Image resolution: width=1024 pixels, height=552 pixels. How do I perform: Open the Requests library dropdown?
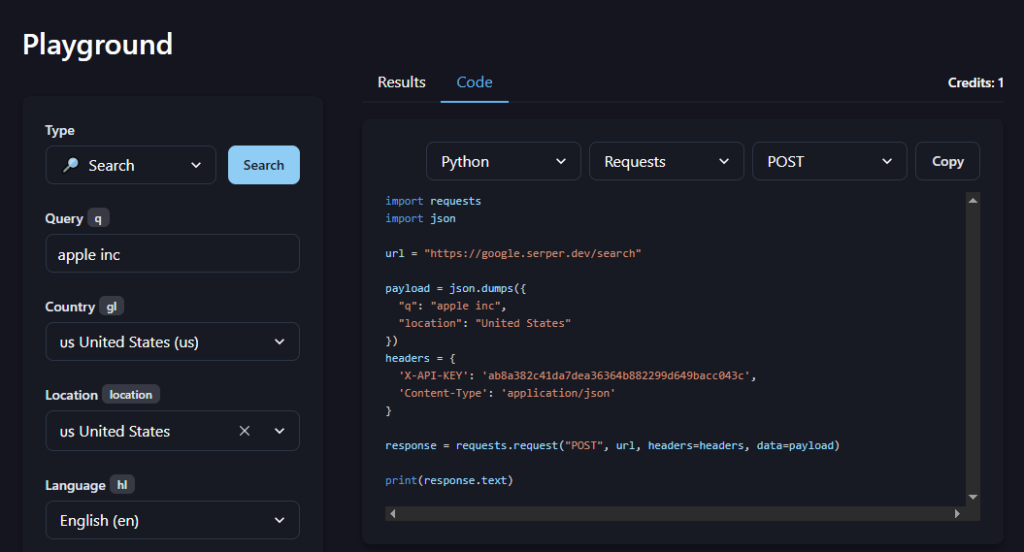[x=666, y=161]
